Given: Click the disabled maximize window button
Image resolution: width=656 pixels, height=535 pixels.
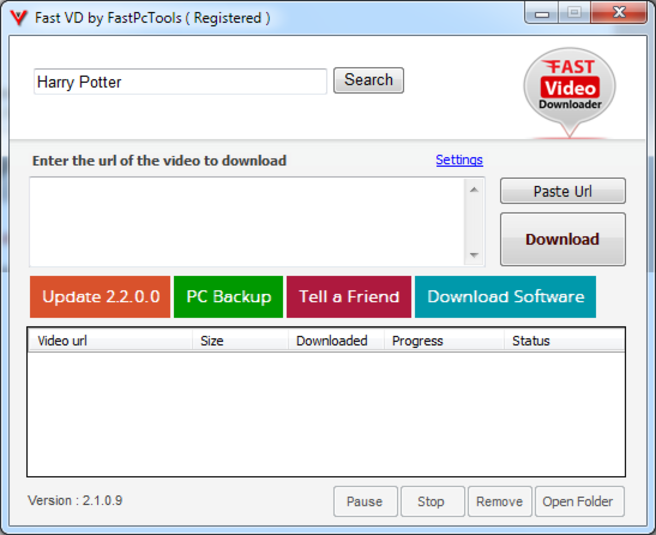Looking at the screenshot, I should [x=574, y=13].
